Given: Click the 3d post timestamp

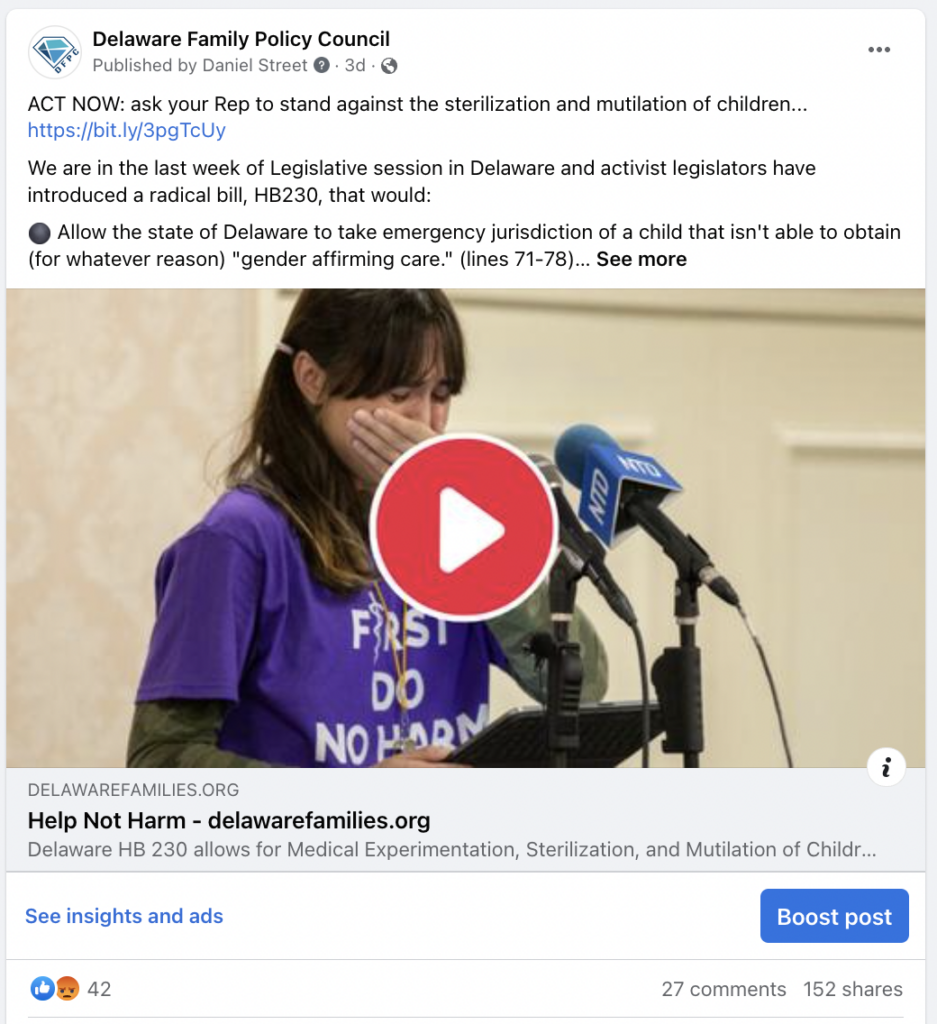Looking at the screenshot, I should pyautogui.click(x=355, y=65).
